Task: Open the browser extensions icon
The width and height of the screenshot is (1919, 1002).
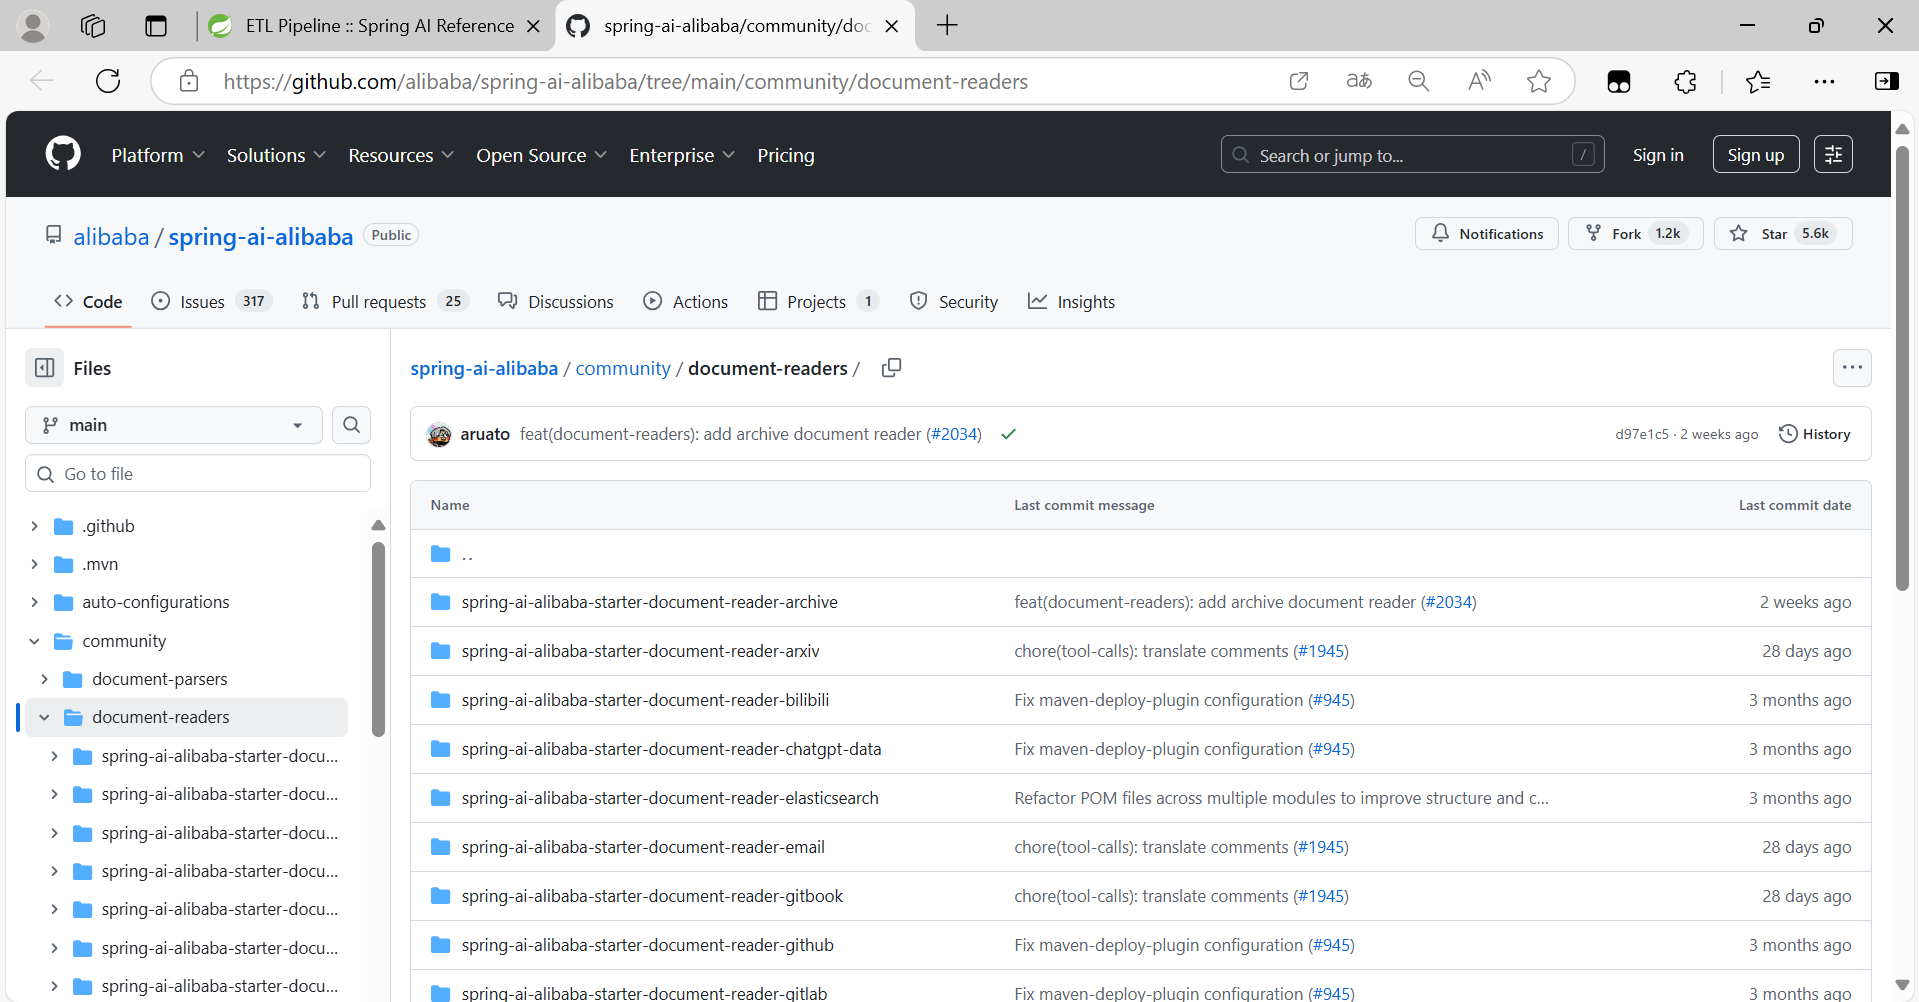Action: click(x=1685, y=81)
